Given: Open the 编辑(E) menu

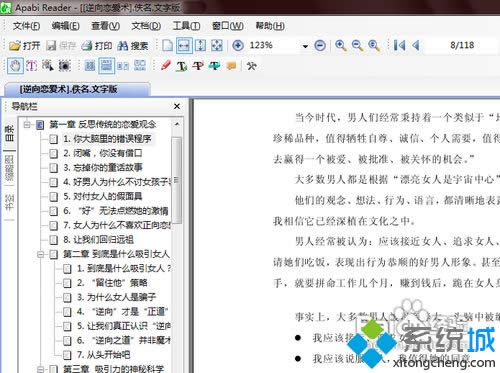Looking at the screenshot, I should coord(65,26).
